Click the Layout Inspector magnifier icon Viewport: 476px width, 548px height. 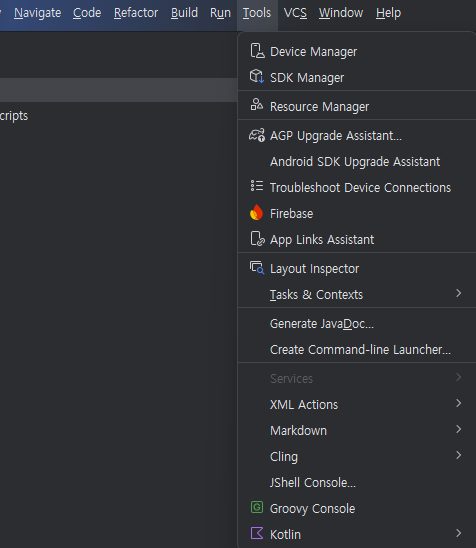point(257,268)
